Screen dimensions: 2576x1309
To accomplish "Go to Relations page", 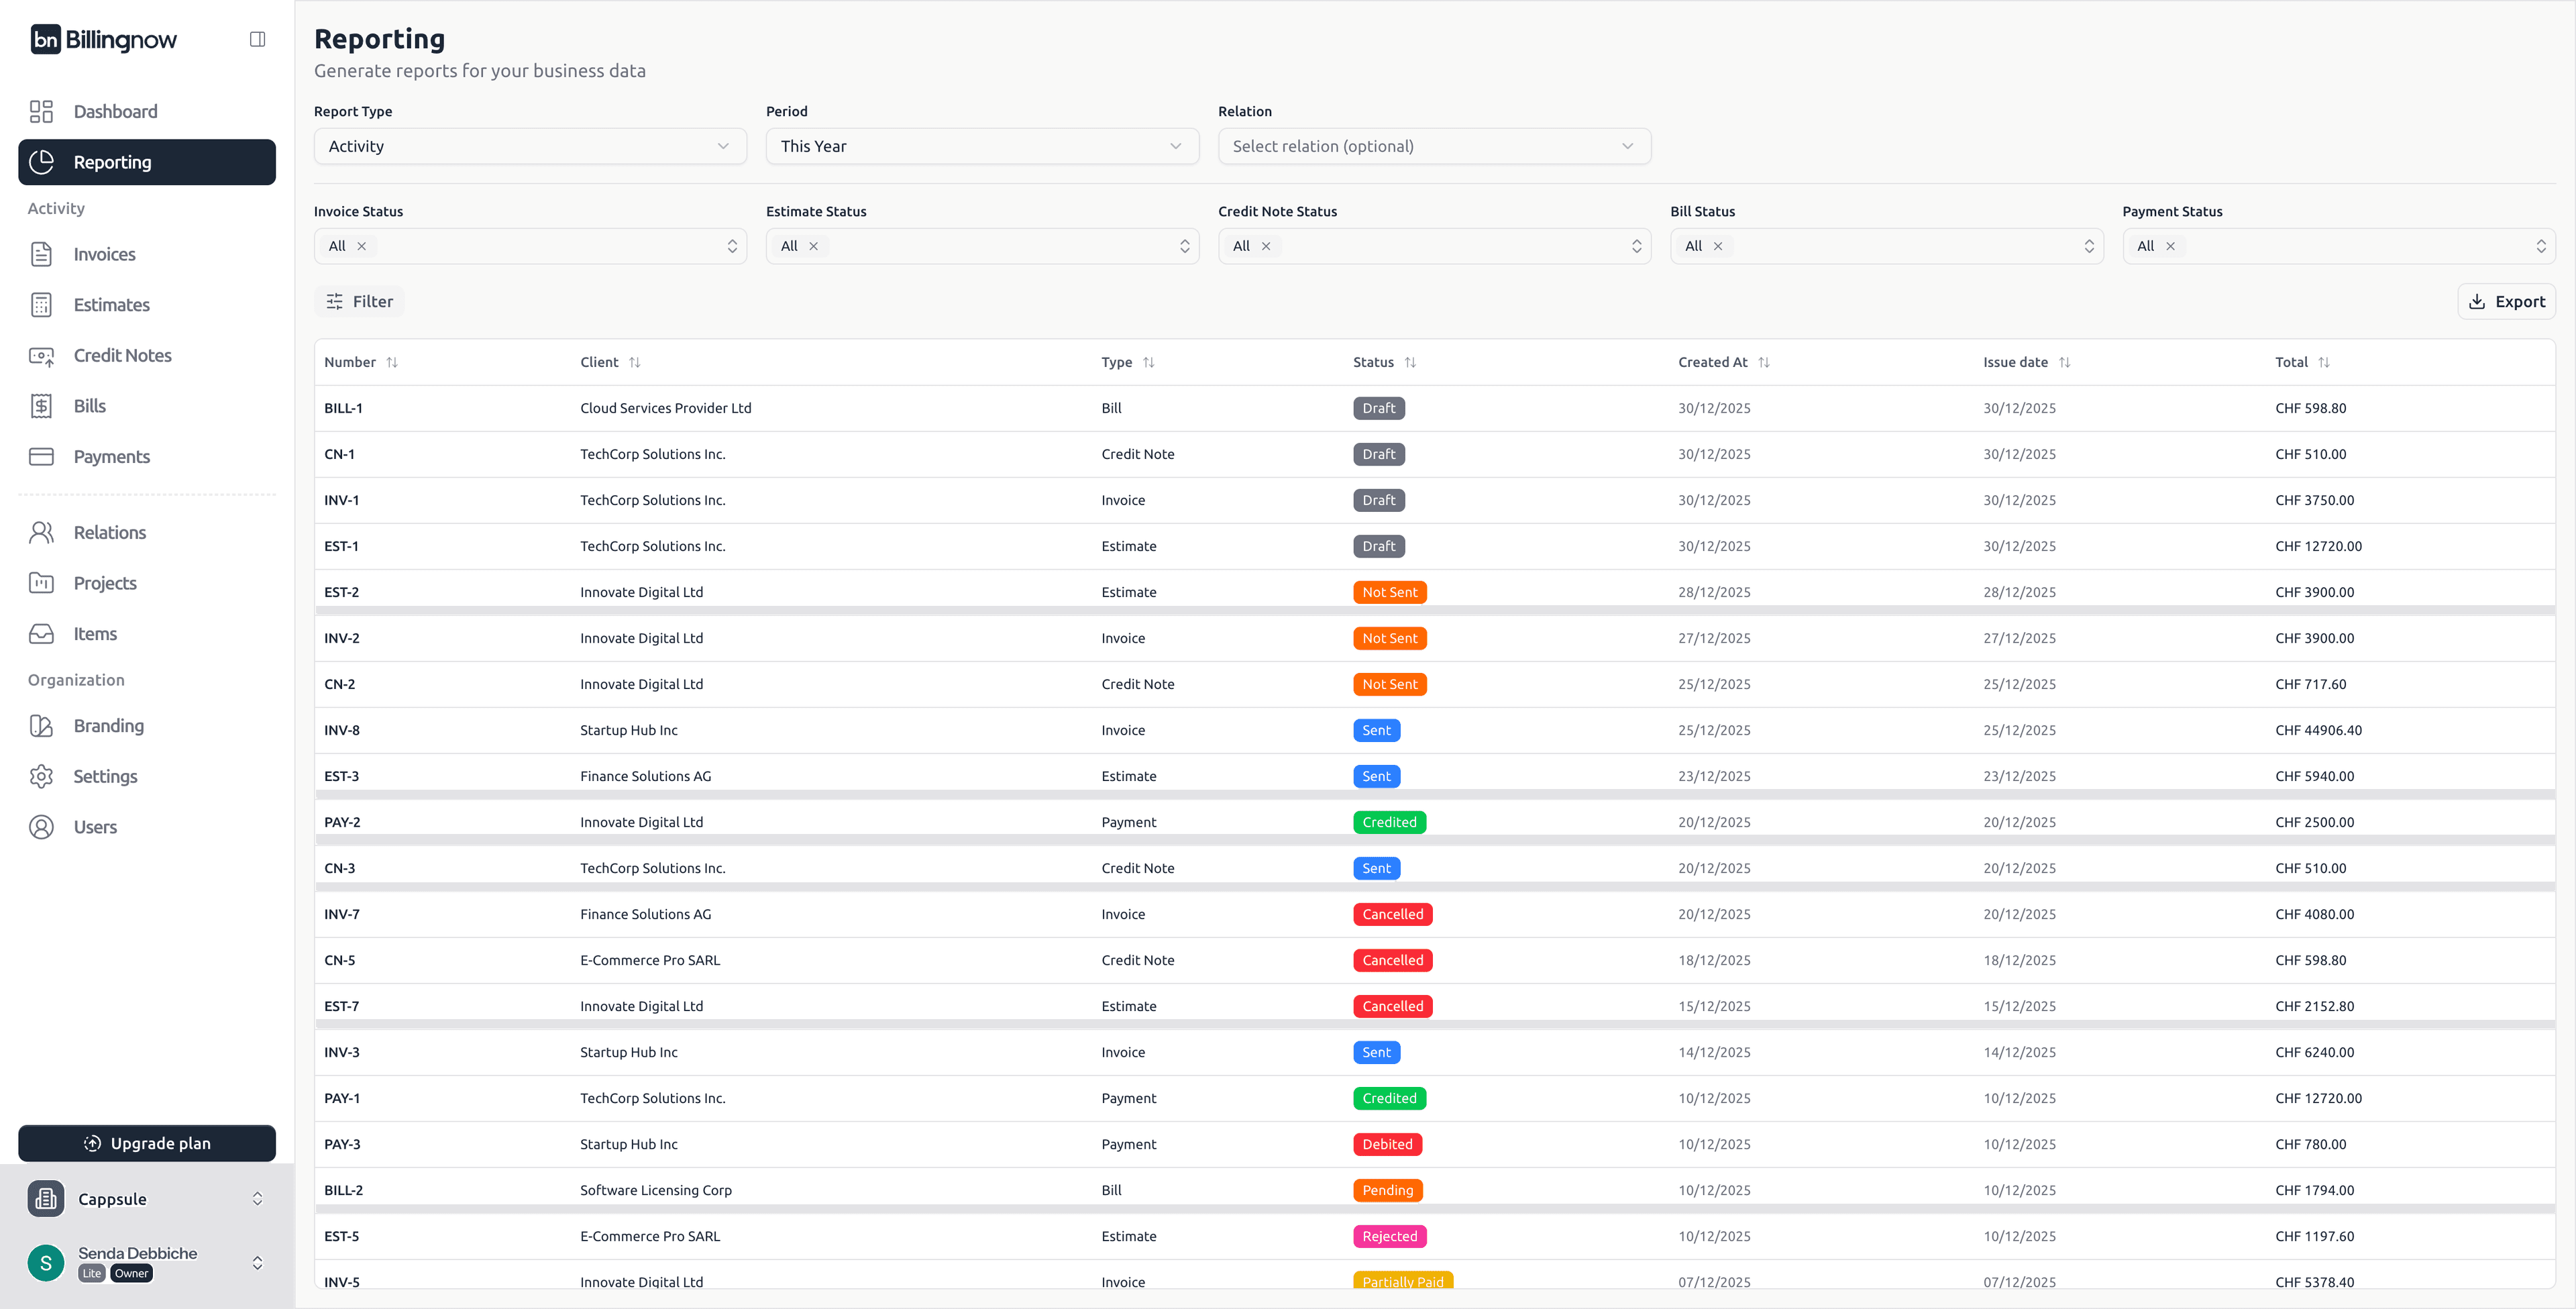I will tap(109, 533).
